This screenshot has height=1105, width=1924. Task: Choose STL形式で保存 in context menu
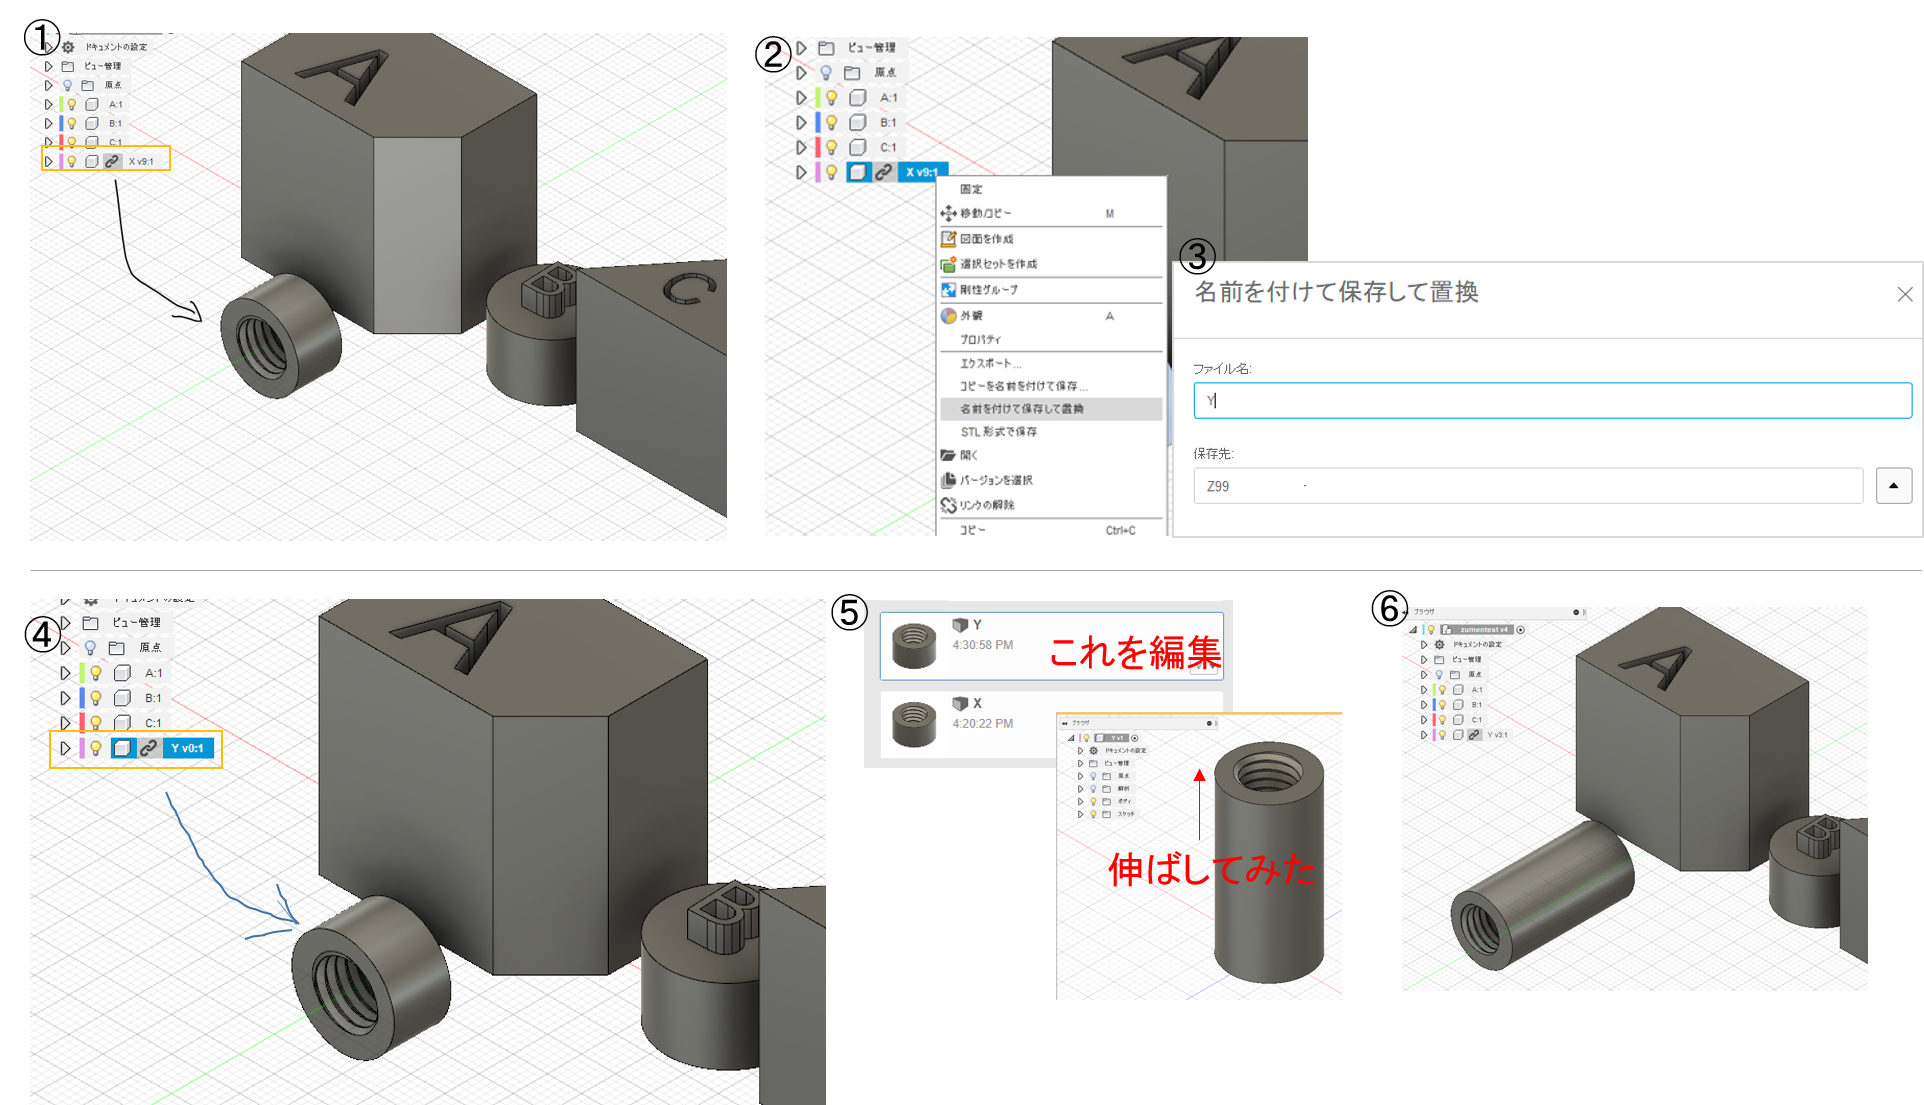point(998,432)
